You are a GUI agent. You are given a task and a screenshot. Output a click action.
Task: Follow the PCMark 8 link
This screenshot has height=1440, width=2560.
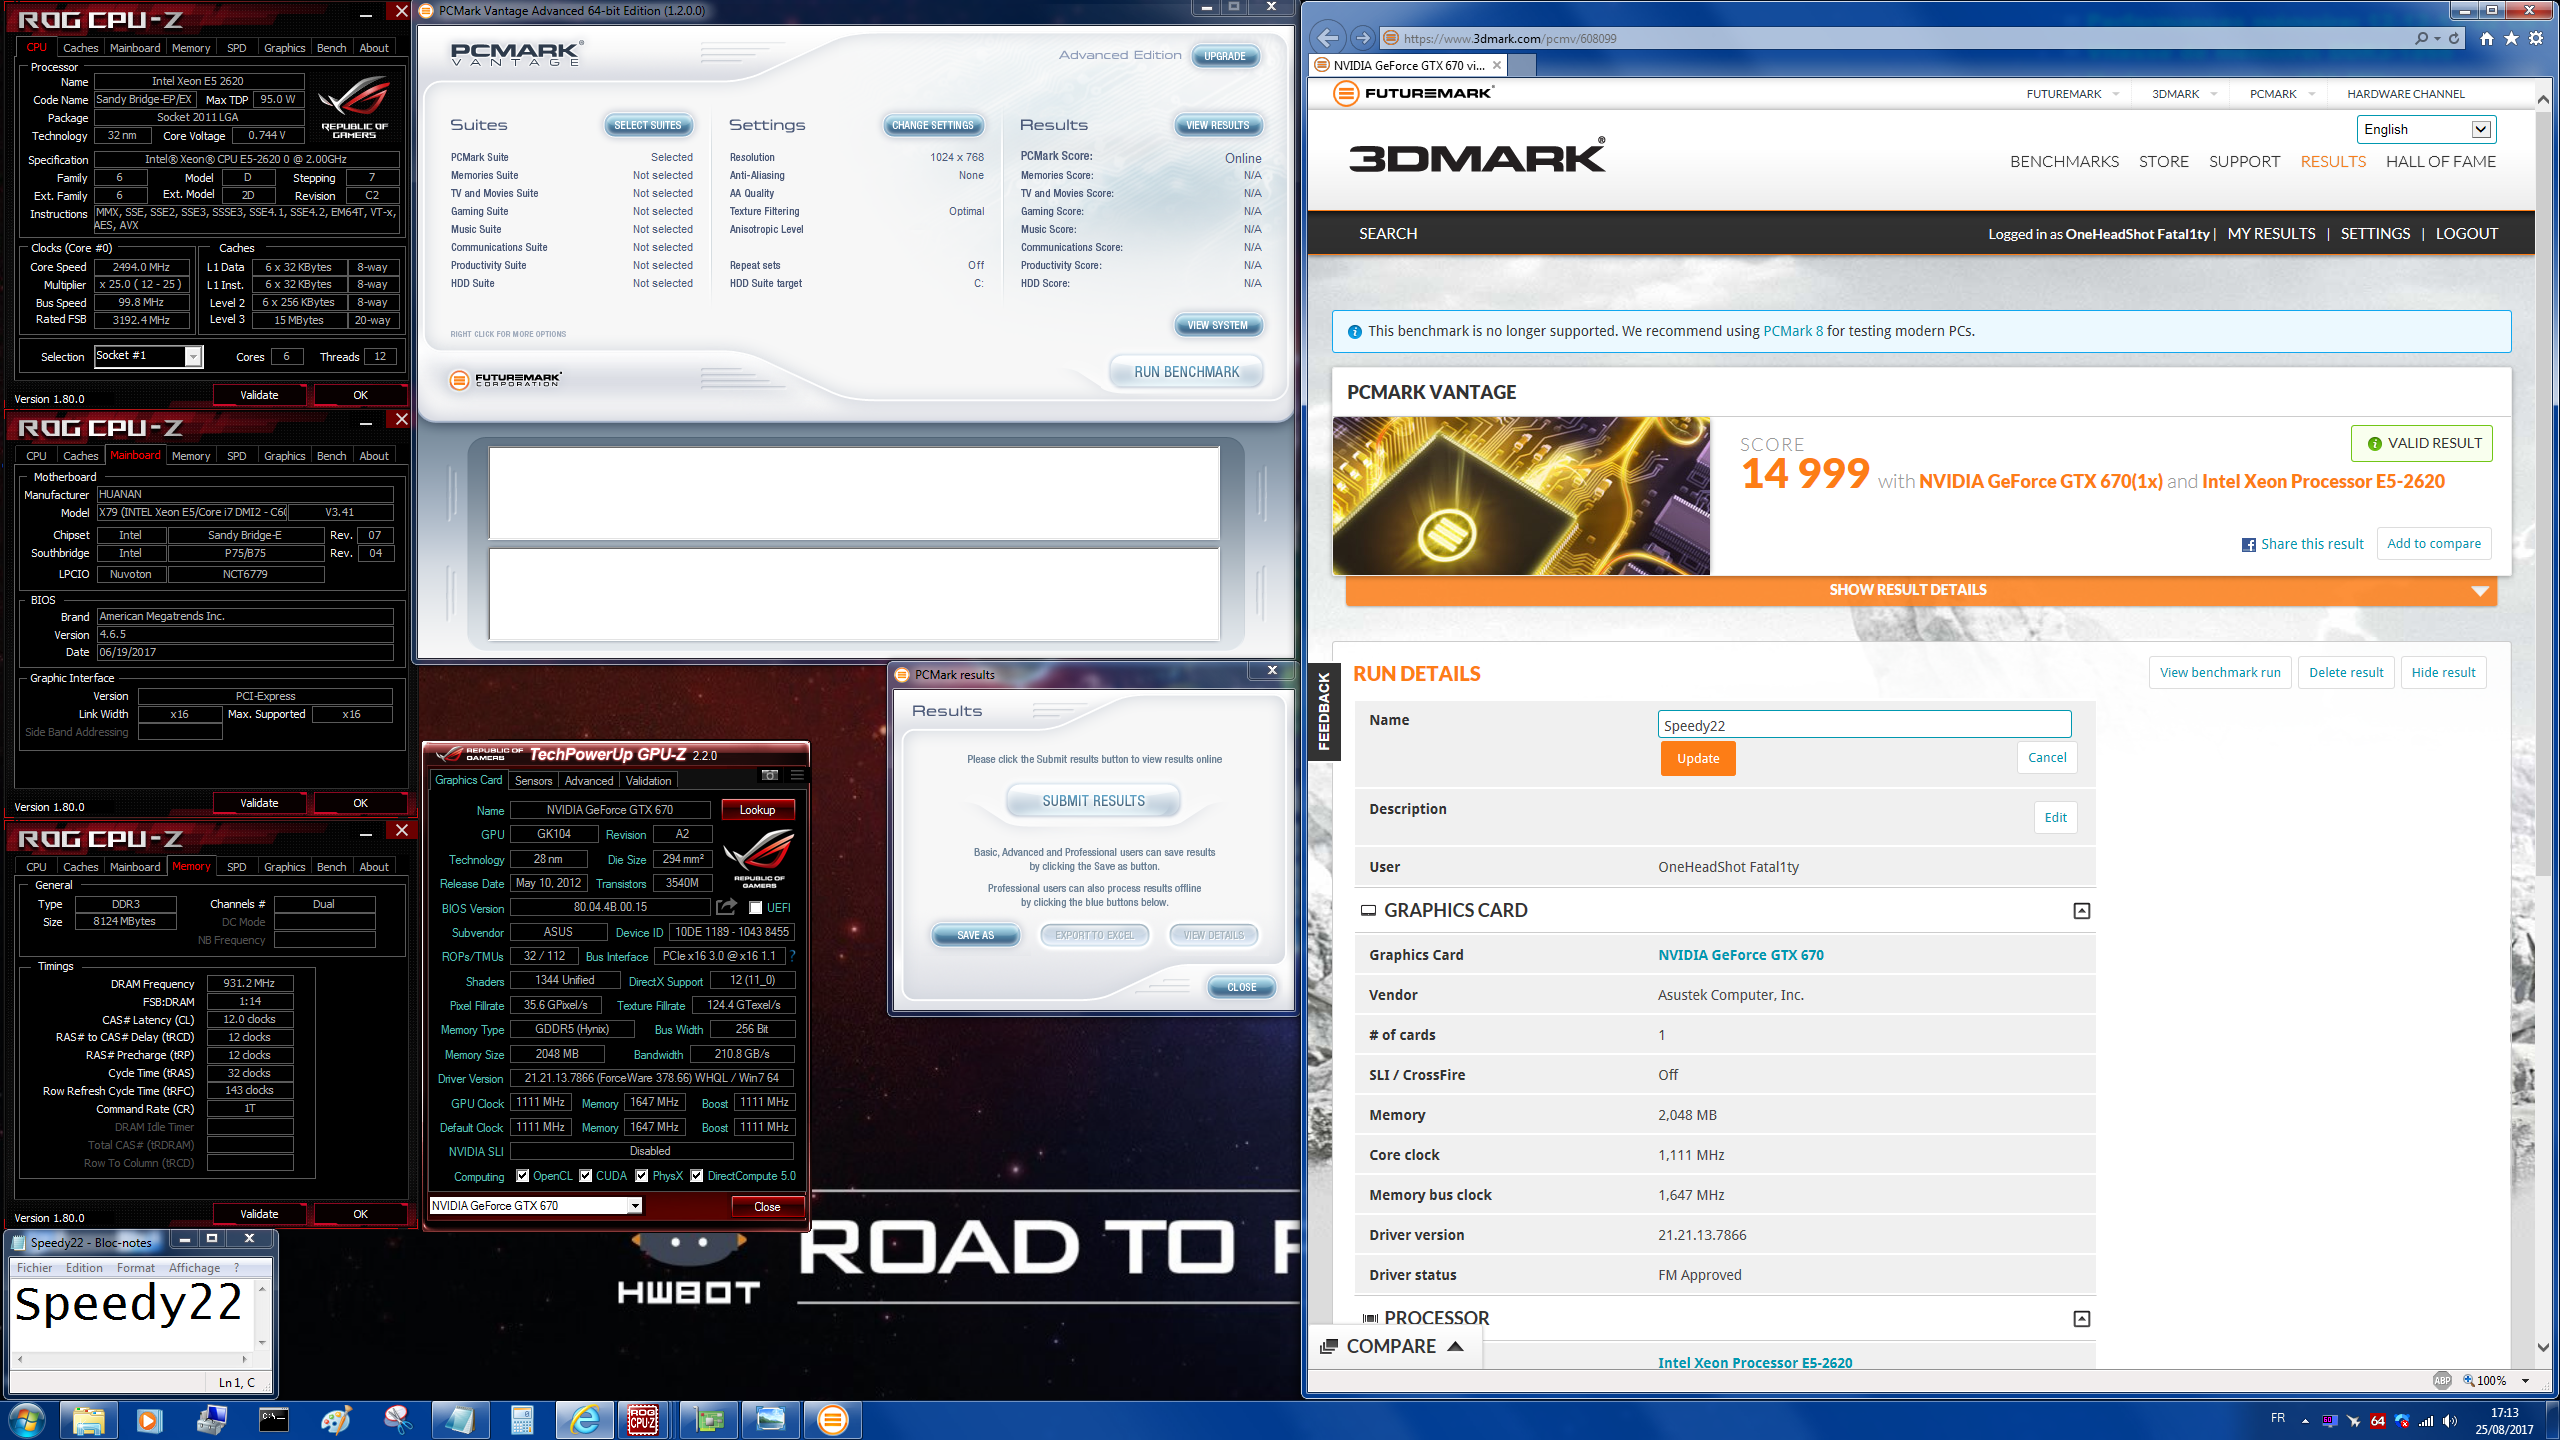coord(1792,331)
